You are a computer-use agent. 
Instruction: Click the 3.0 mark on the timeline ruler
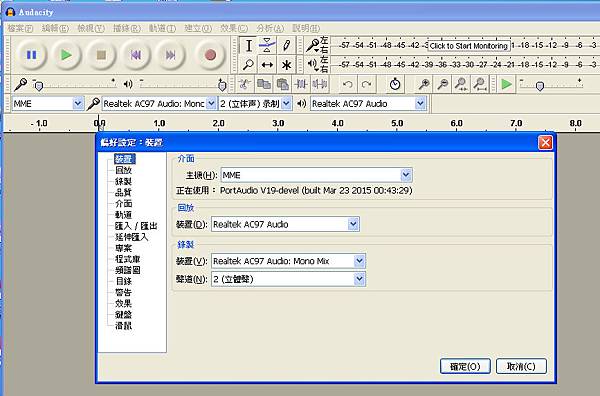click(278, 123)
